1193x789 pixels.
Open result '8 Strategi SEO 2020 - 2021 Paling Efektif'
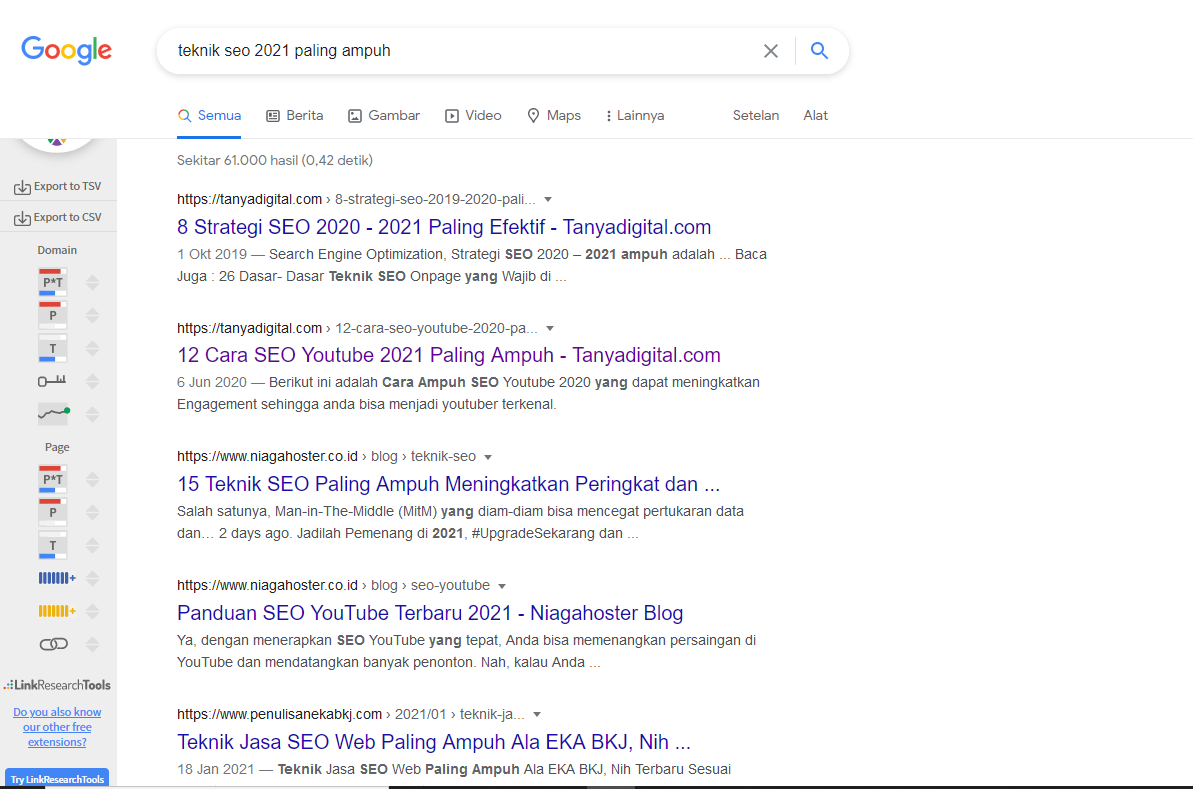pyautogui.click(x=444, y=227)
